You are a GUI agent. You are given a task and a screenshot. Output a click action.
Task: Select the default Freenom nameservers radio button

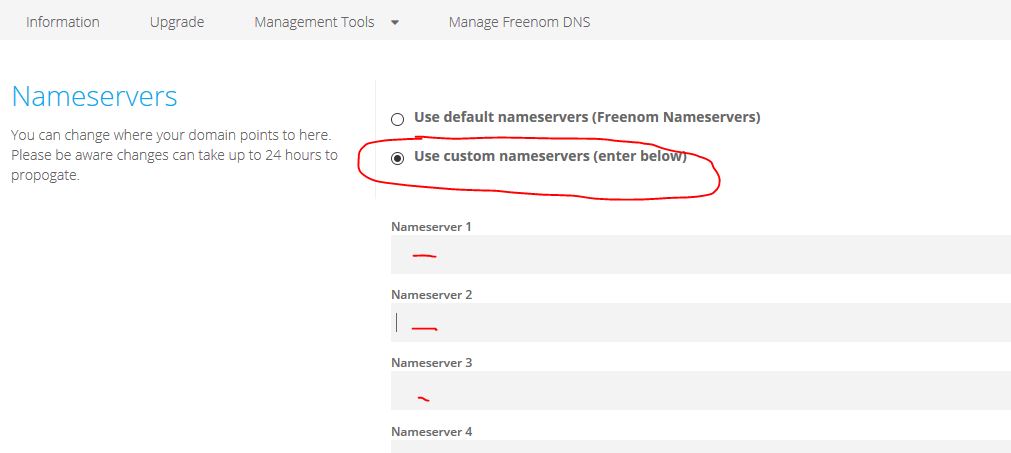[x=398, y=119]
